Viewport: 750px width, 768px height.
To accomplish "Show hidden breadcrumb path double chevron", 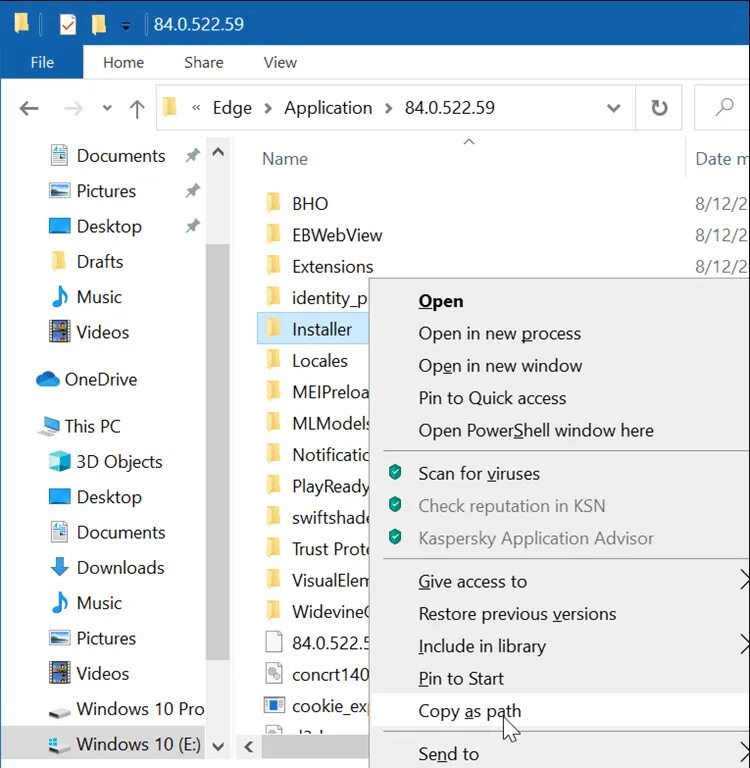I will [196, 108].
